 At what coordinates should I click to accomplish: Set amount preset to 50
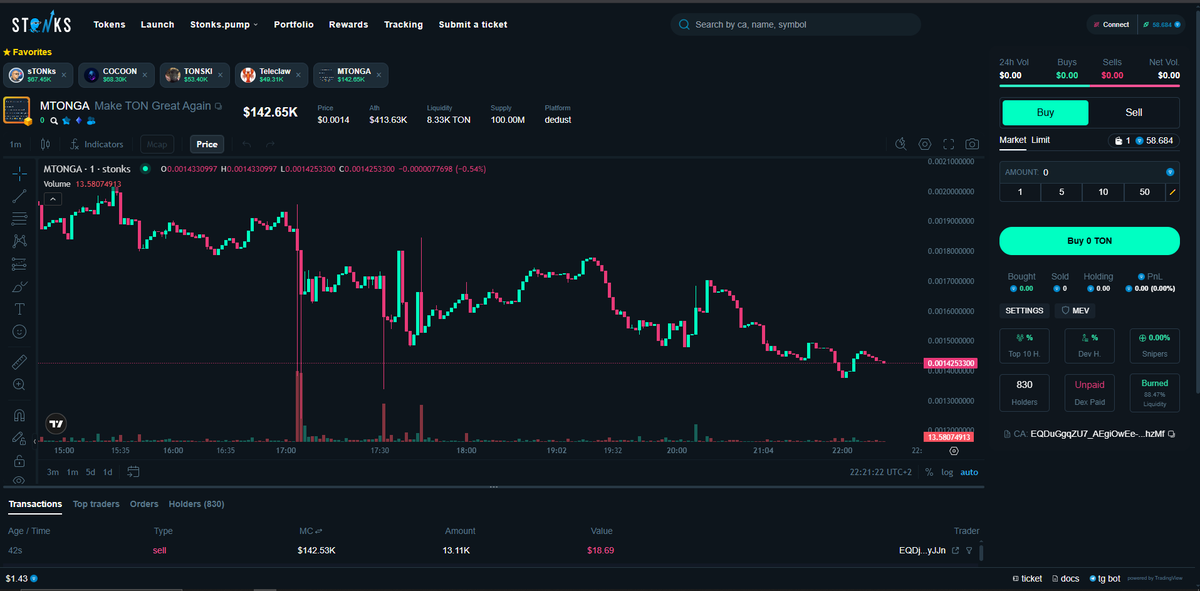(x=1143, y=192)
